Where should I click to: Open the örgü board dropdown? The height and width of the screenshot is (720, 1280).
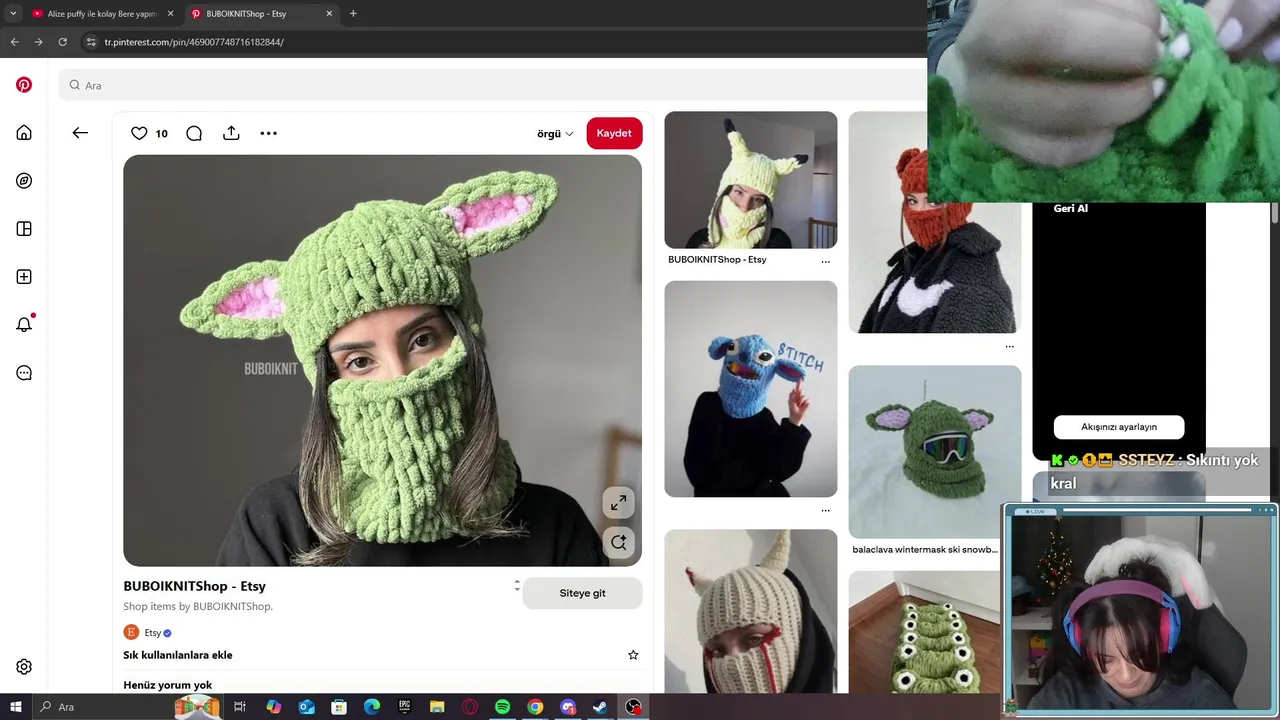coord(555,134)
